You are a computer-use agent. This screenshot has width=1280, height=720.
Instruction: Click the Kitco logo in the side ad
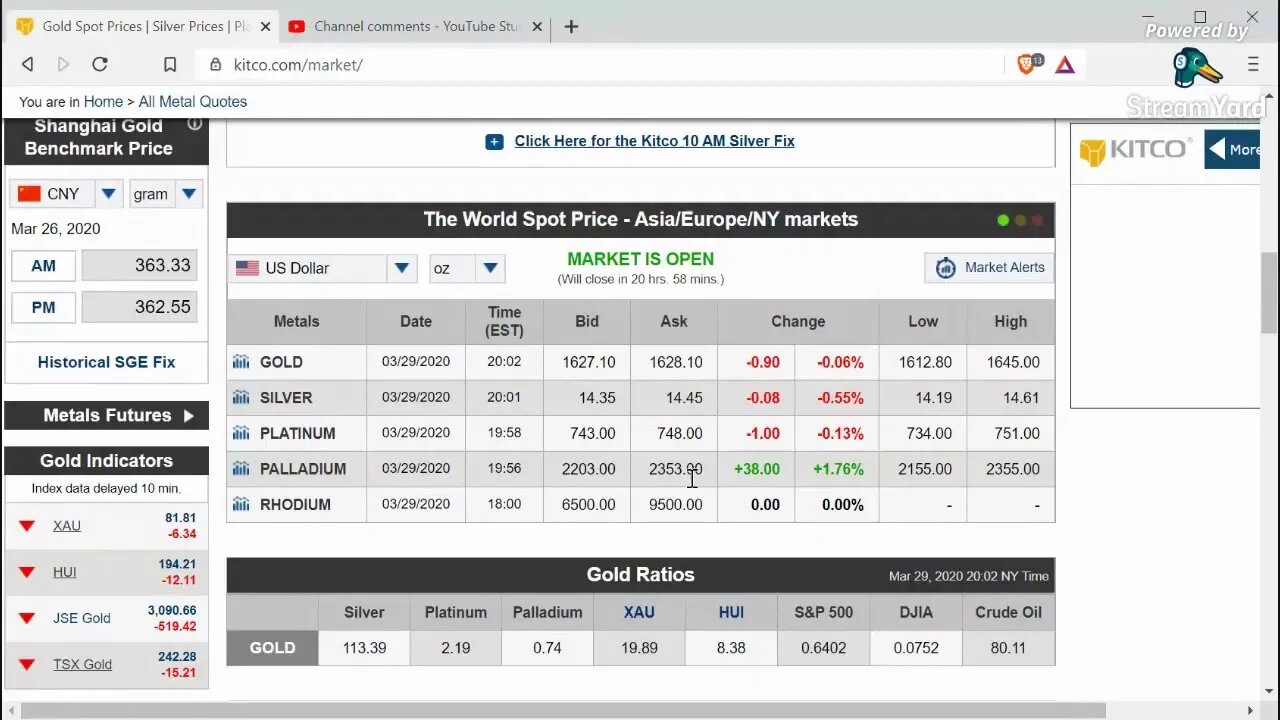[1134, 150]
